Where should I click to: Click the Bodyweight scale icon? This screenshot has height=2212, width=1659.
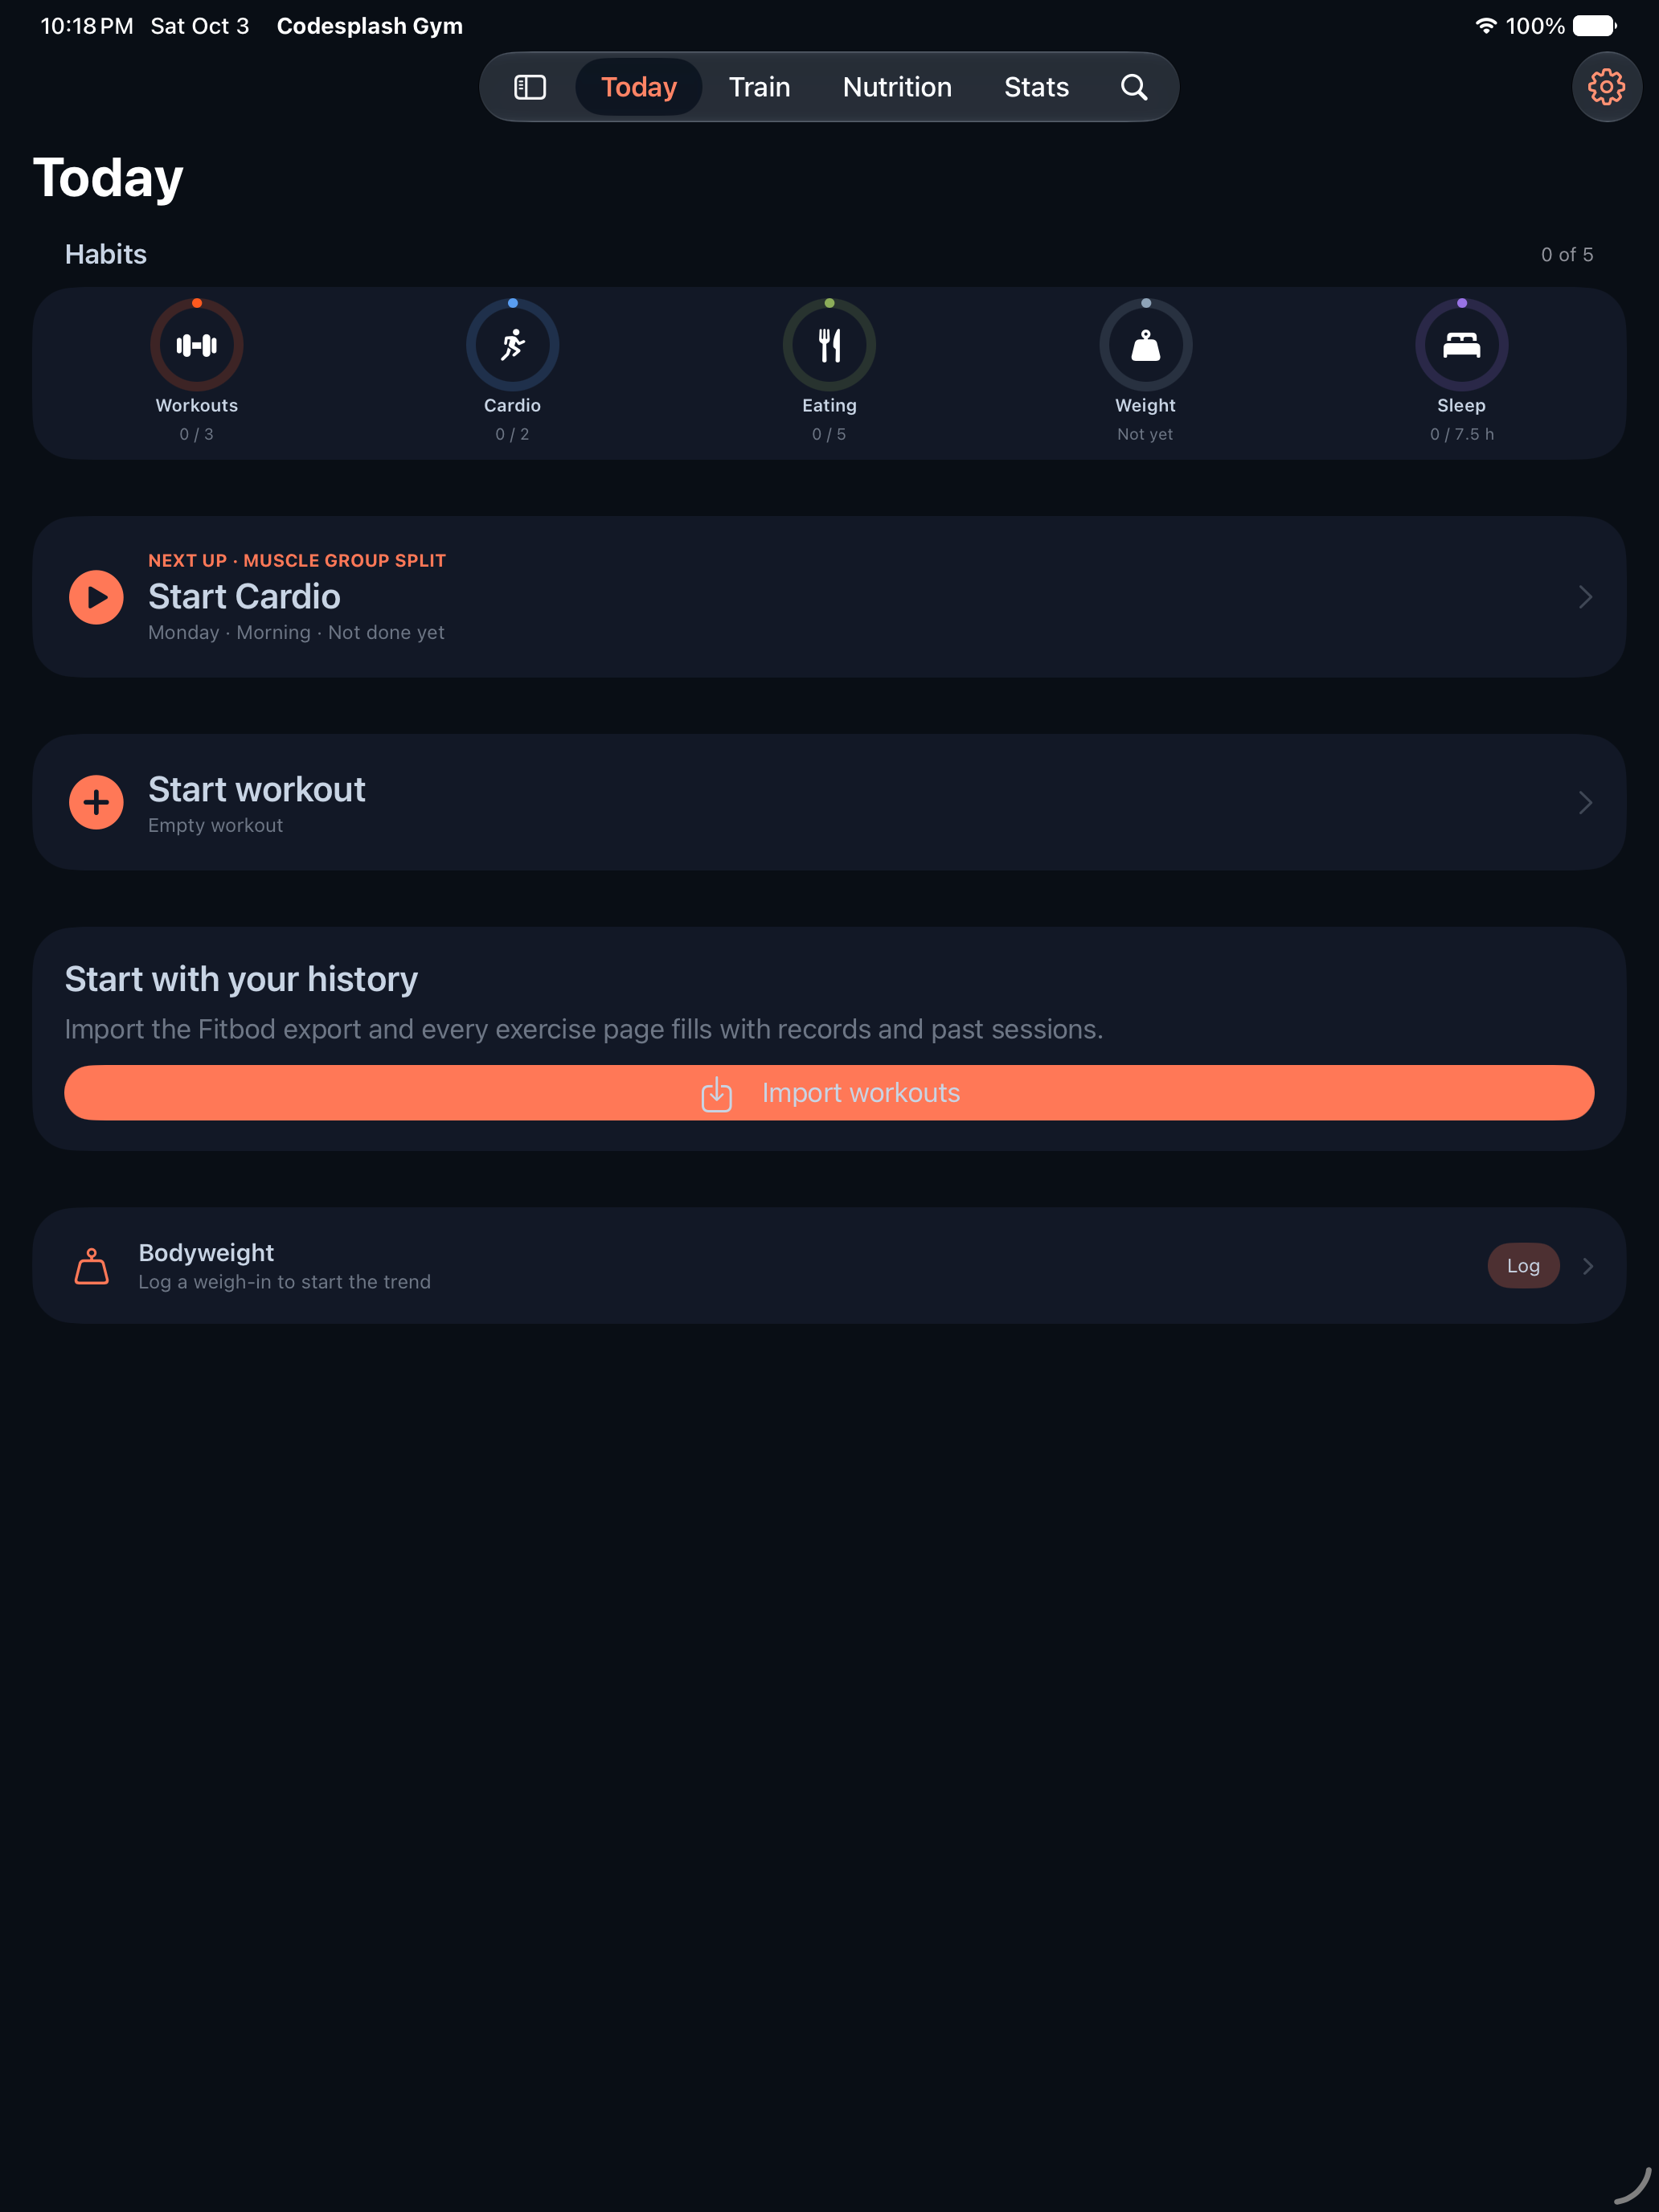tap(92, 1266)
